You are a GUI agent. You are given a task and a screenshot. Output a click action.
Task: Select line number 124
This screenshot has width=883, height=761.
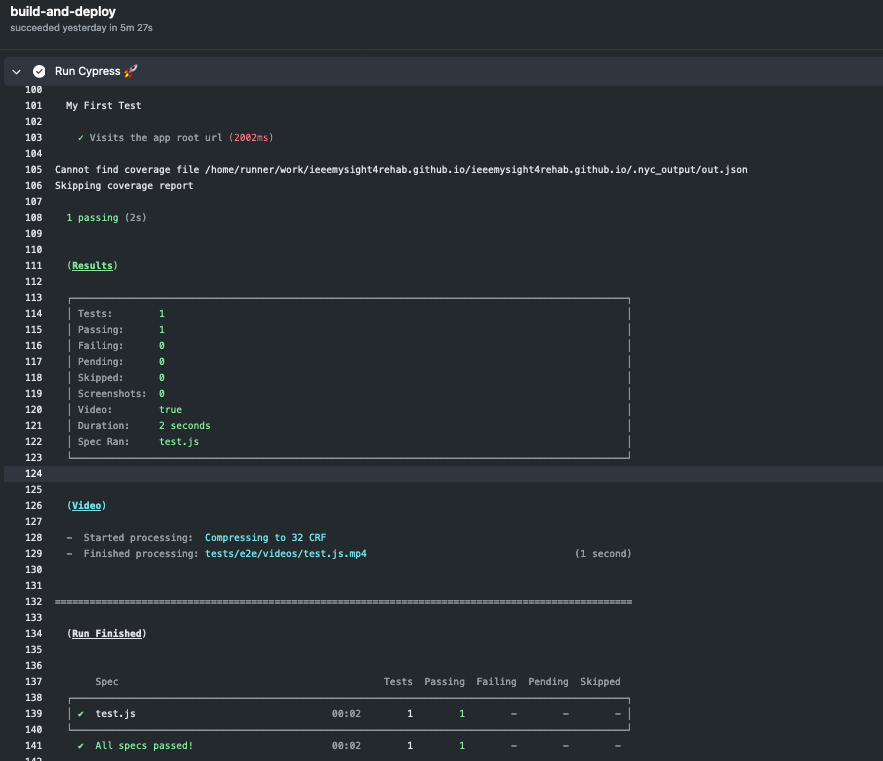(33, 474)
